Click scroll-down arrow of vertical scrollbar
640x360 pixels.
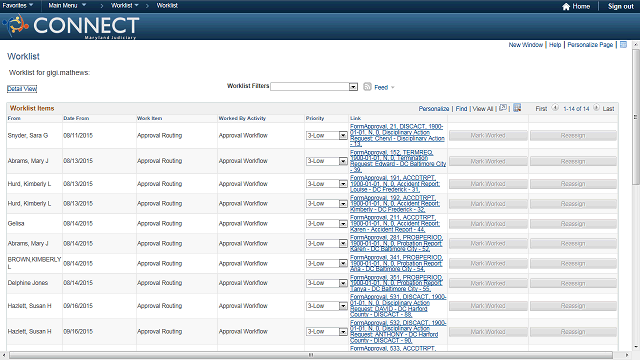[636, 347]
